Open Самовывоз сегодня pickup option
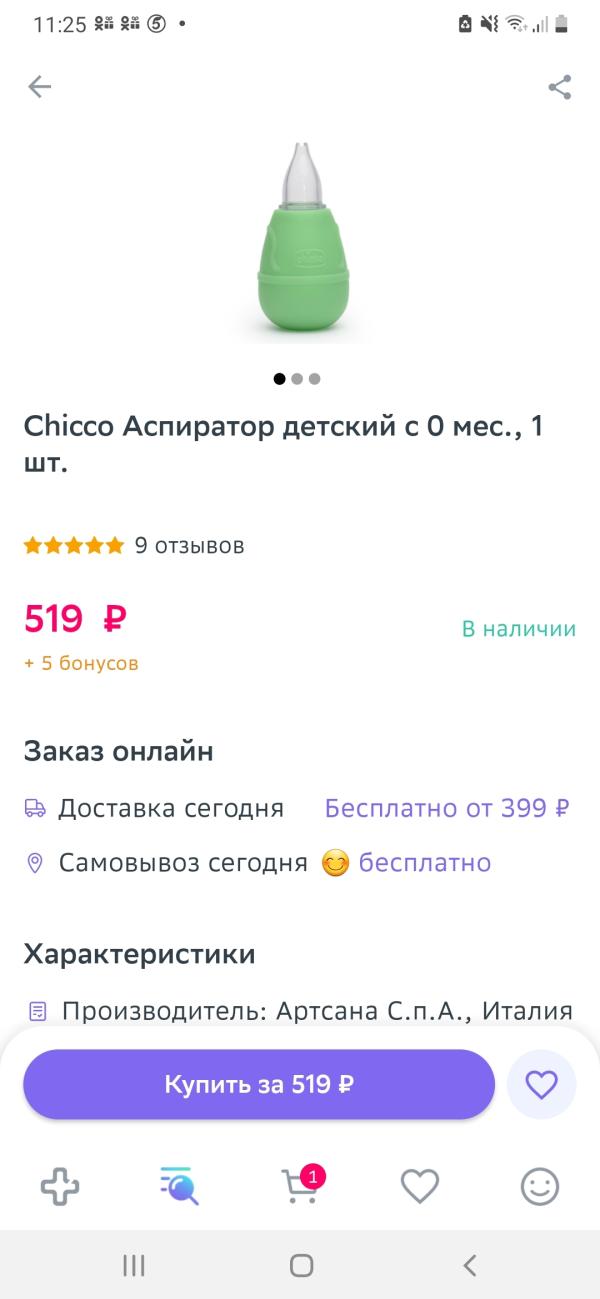The height and width of the screenshot is (1299, 600). [183, 863]
